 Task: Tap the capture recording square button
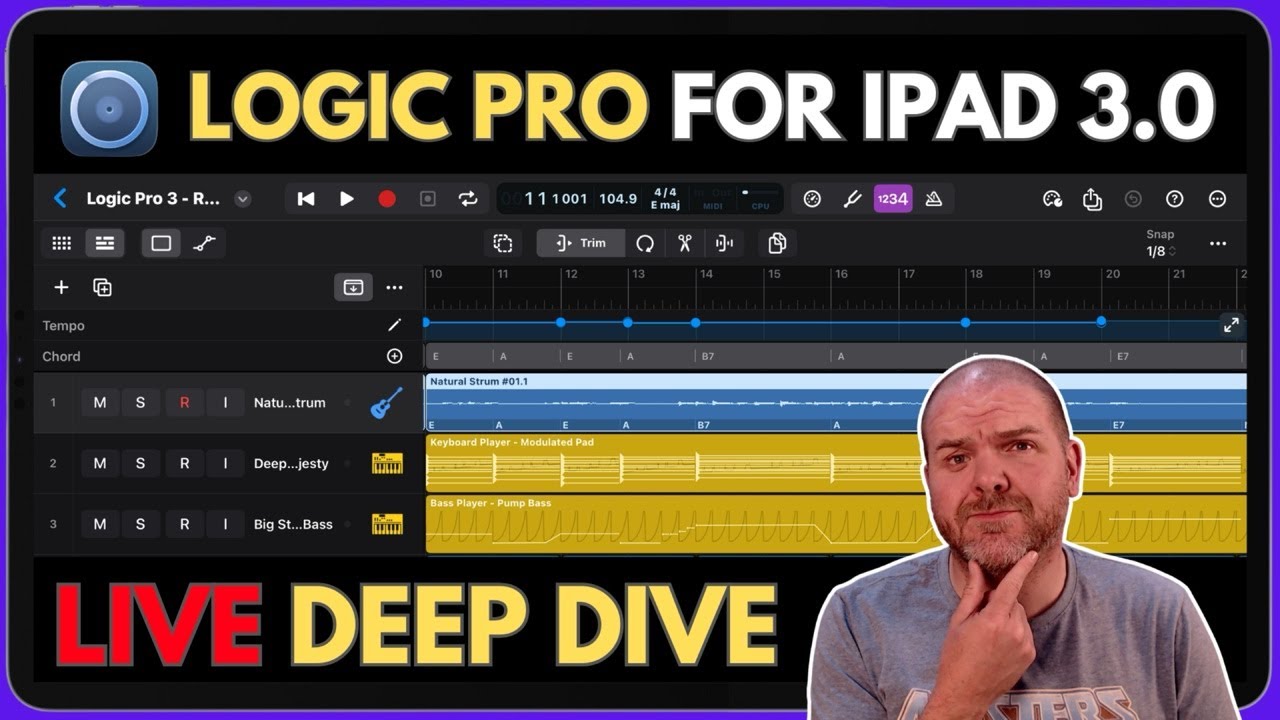pos(428,199)
